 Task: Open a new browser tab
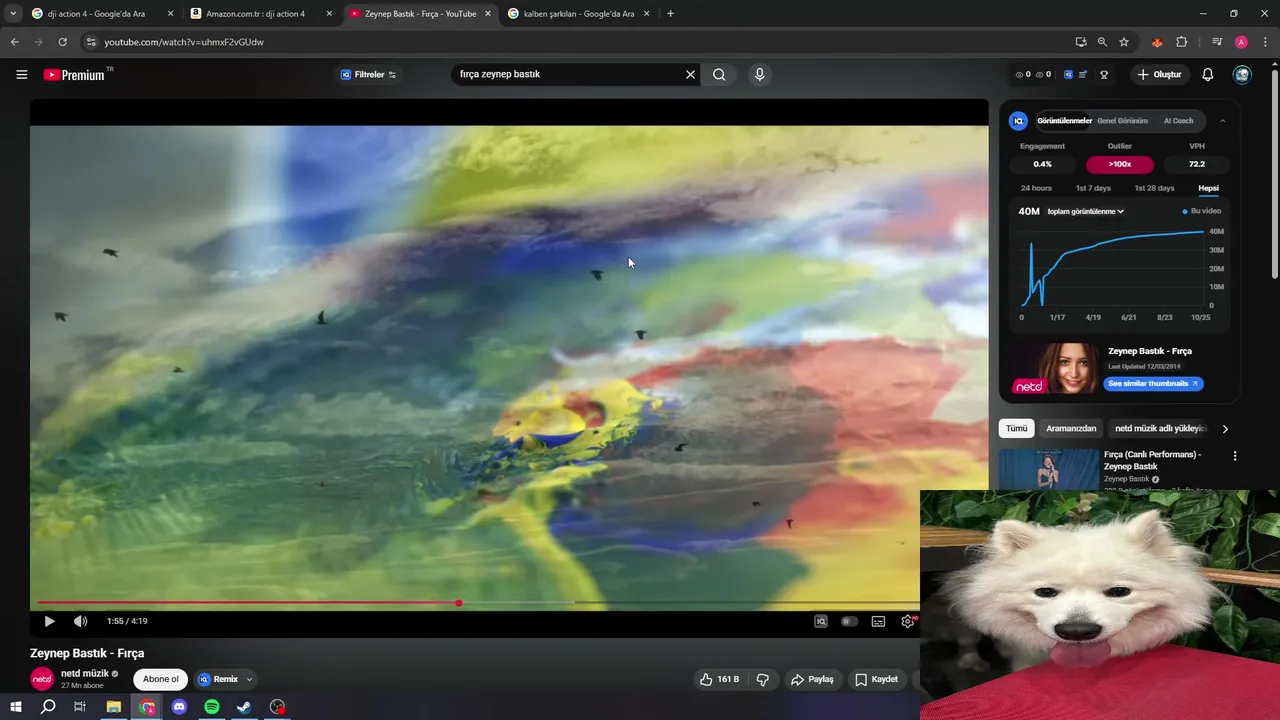coord(670,14)
